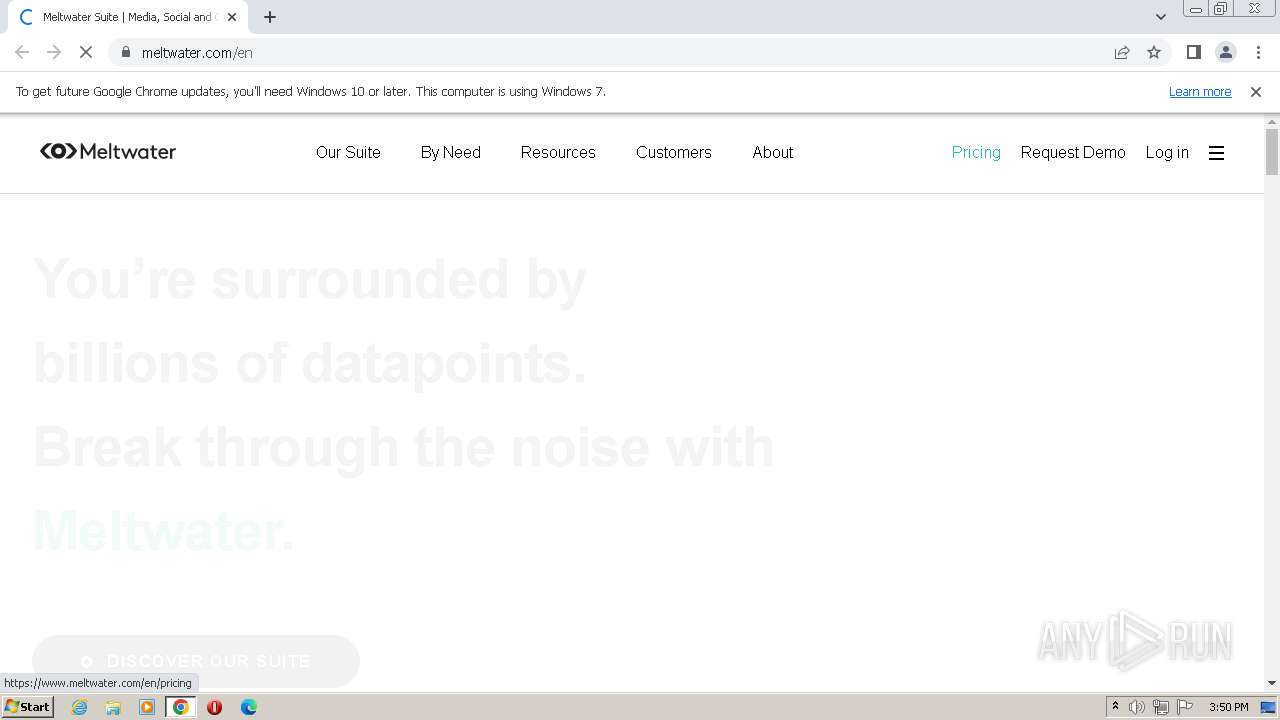The height and width of the screenshot is (720, 1280).
Task: Select the Chrome taskbar icon
Action: (x=181, y=707)
